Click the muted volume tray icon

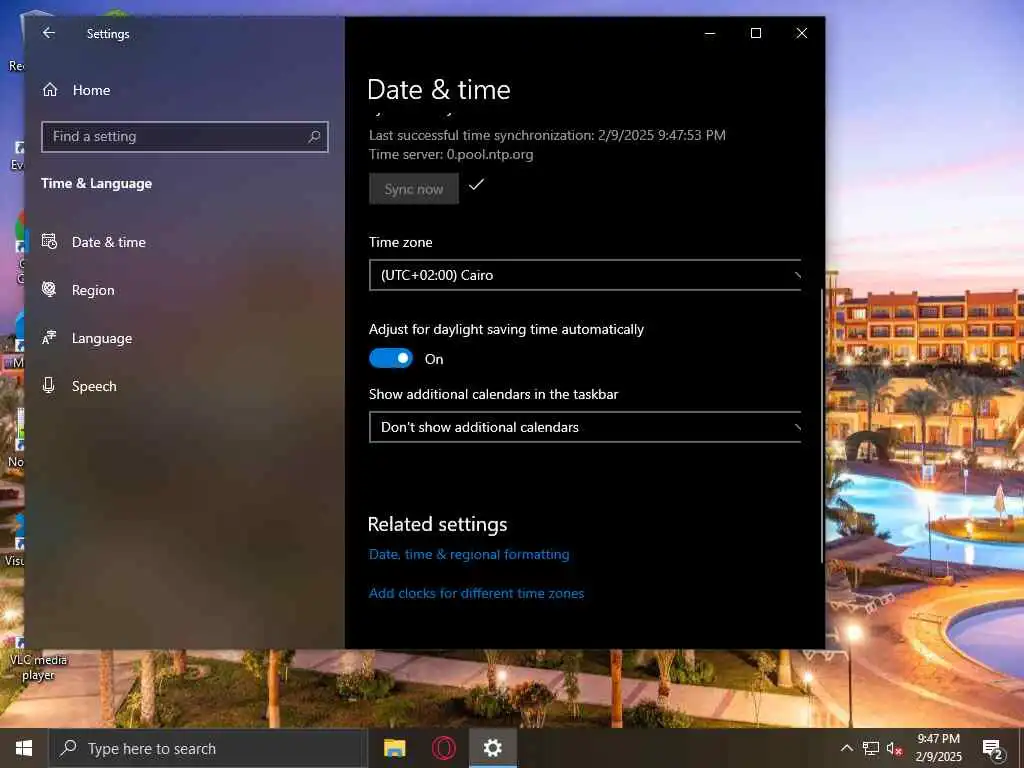[894, 748]
